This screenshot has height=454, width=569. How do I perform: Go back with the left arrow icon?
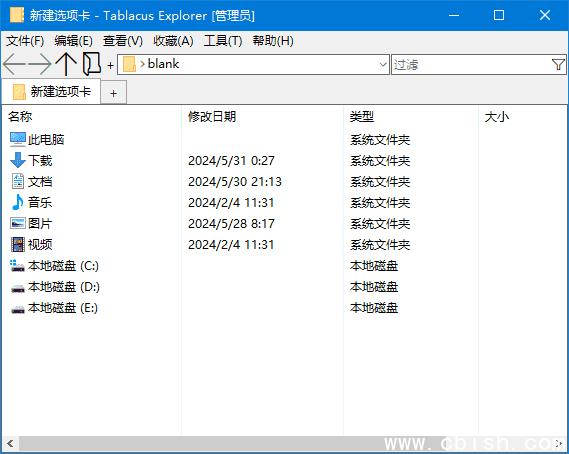tap(15, 64)
